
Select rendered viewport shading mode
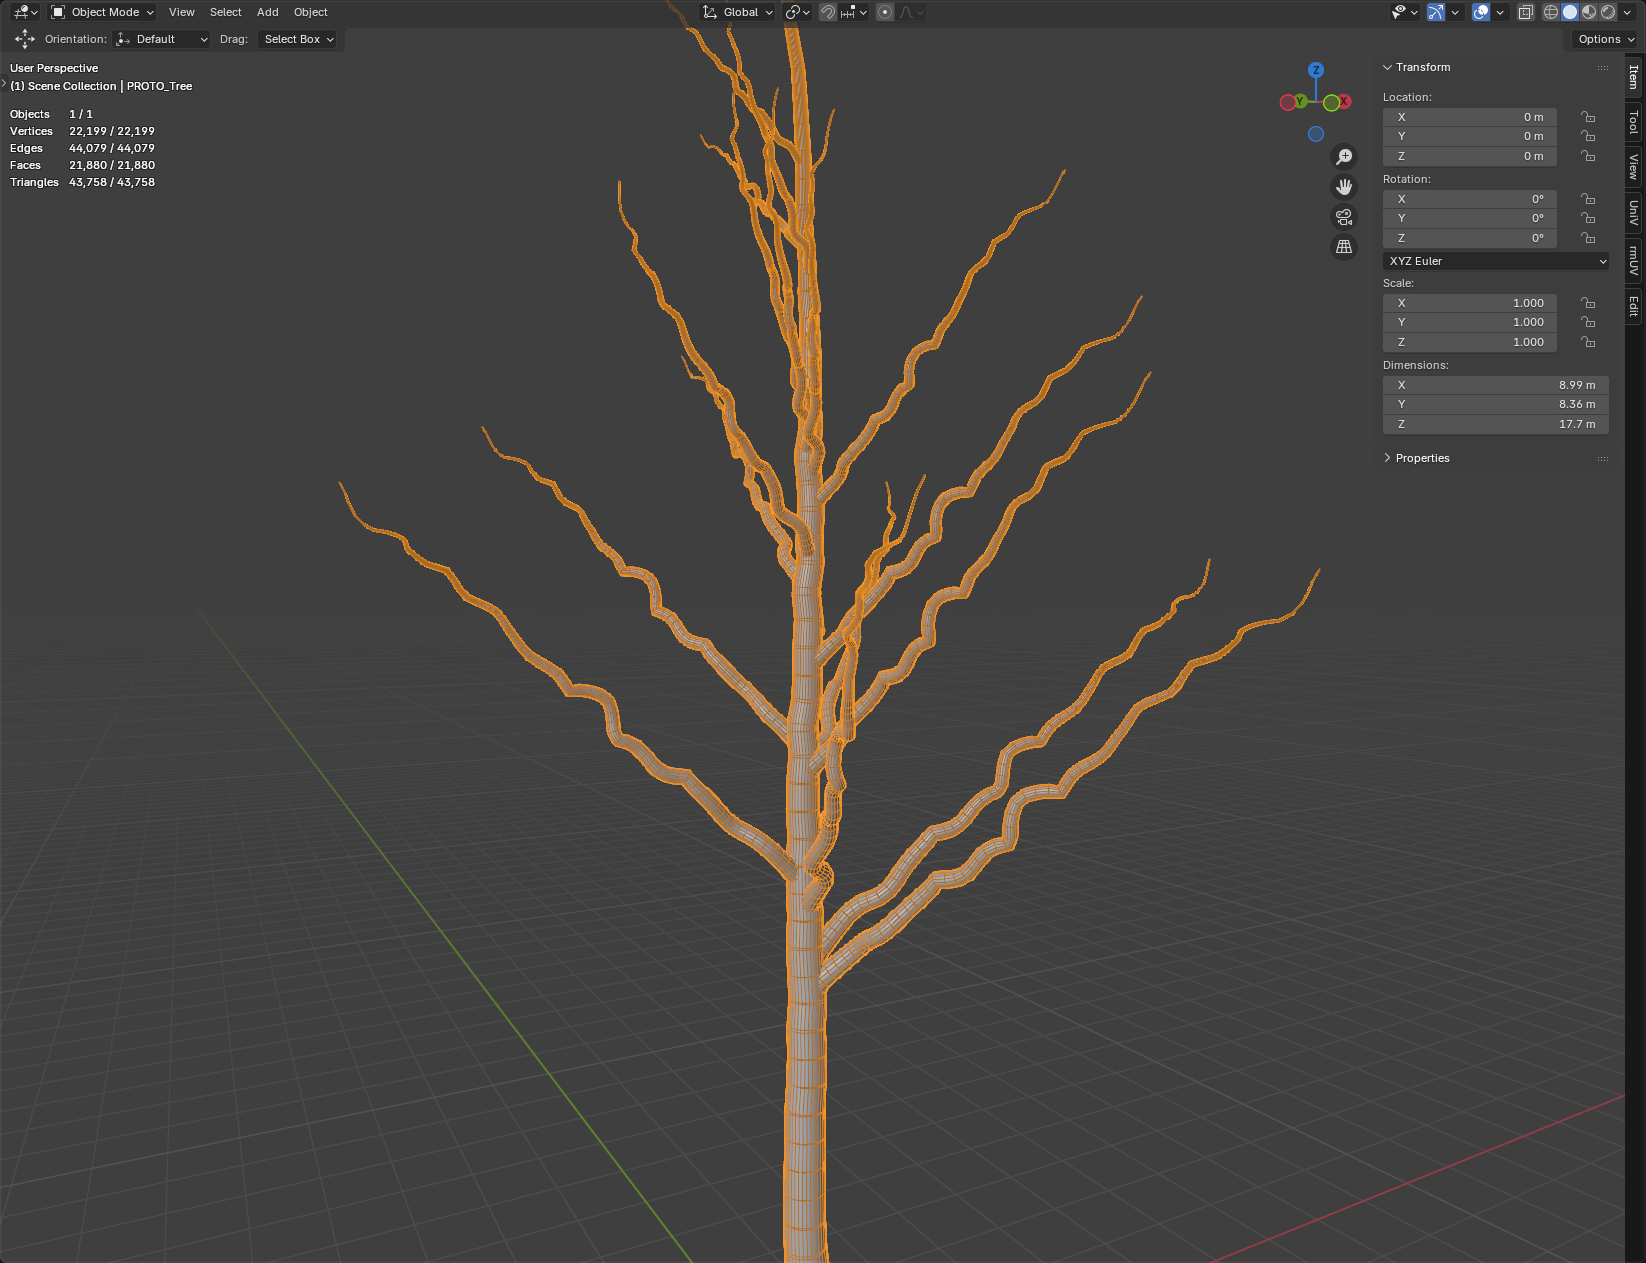[1608, 12]
